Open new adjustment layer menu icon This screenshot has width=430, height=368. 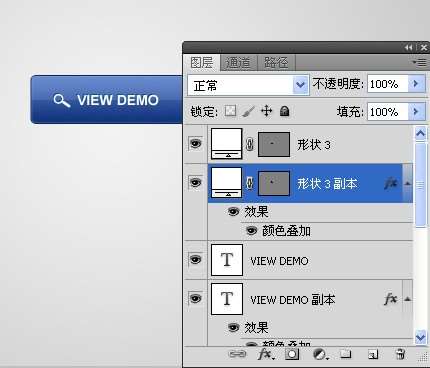(320, 354)
